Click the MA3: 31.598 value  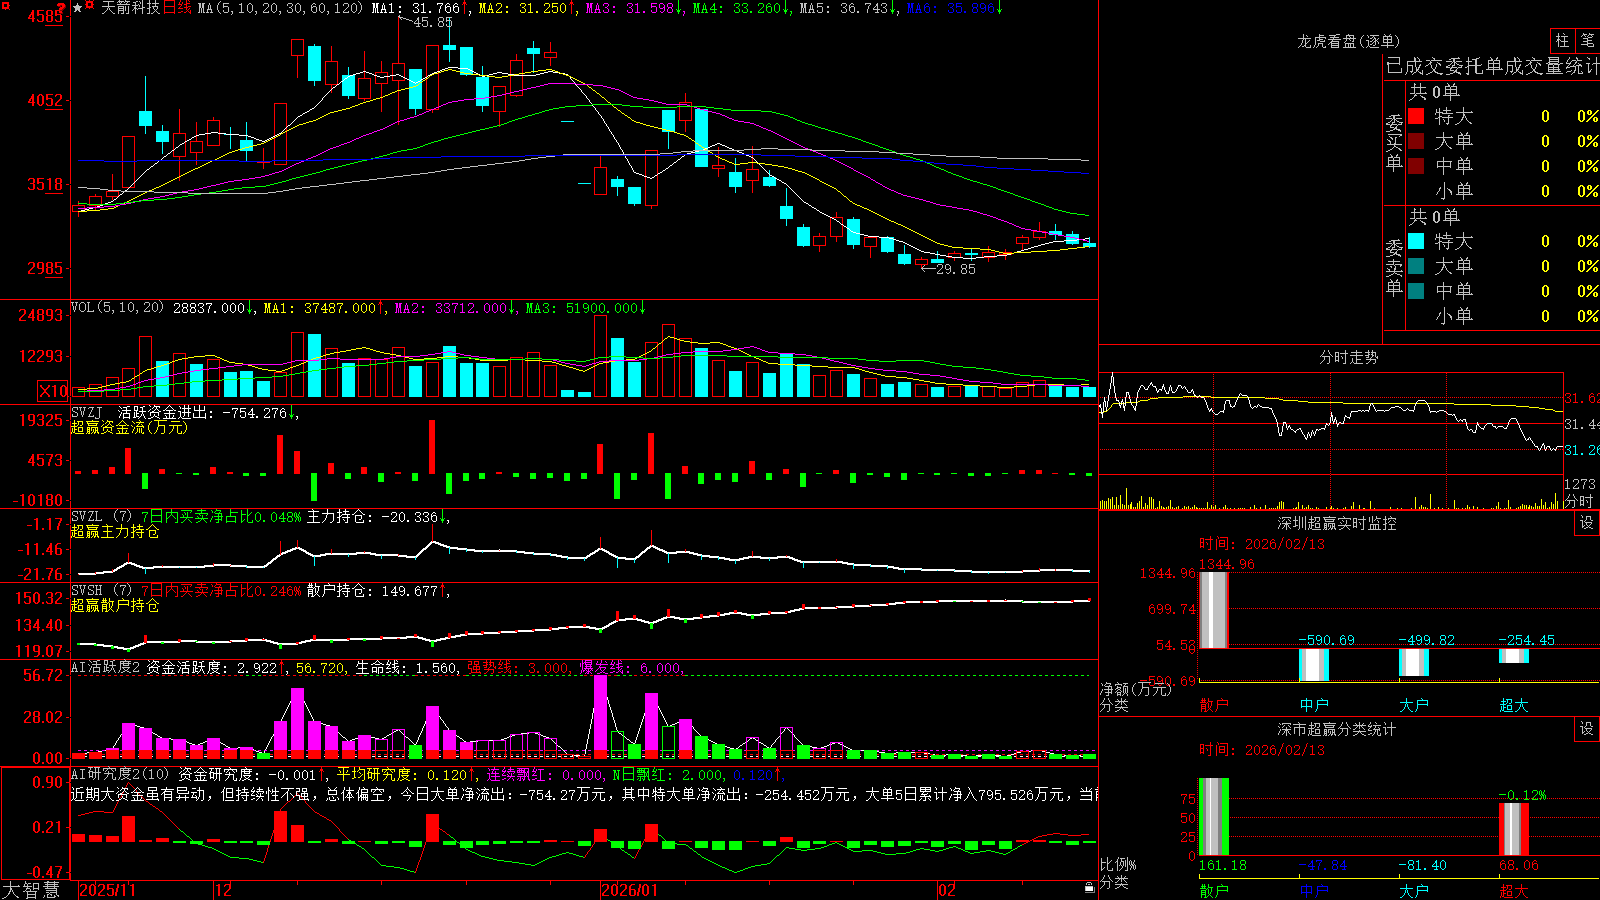point(630,8)
